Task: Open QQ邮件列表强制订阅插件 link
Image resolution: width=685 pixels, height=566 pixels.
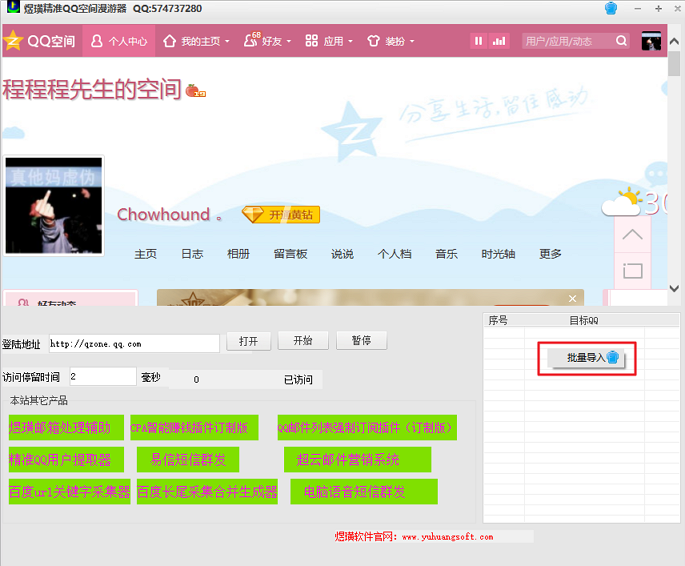Action: (x=367, y=428)
